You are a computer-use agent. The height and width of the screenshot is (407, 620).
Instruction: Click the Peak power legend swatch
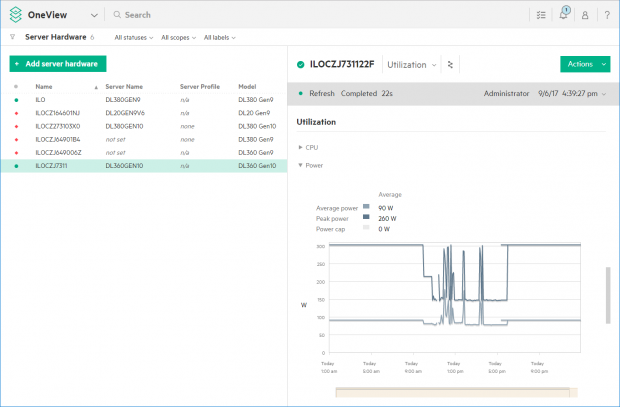pyautogui.click(x=367, y=217)
